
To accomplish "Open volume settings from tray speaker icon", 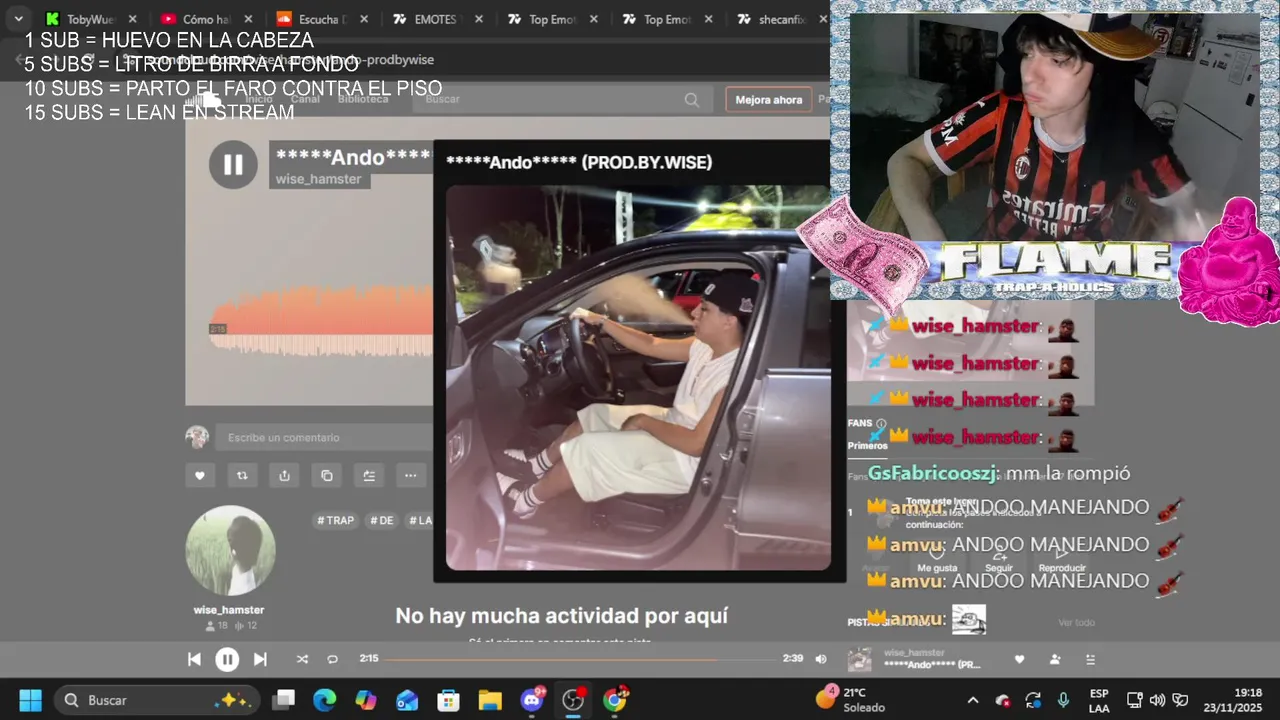I will [1157, 700].
